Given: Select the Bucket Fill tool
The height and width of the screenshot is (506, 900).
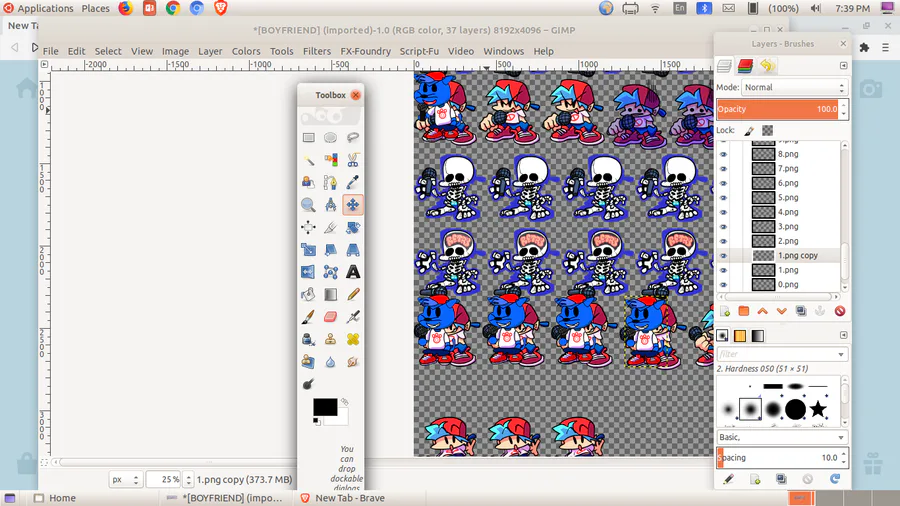Looking at the screenshot, I should click(308, 294).
